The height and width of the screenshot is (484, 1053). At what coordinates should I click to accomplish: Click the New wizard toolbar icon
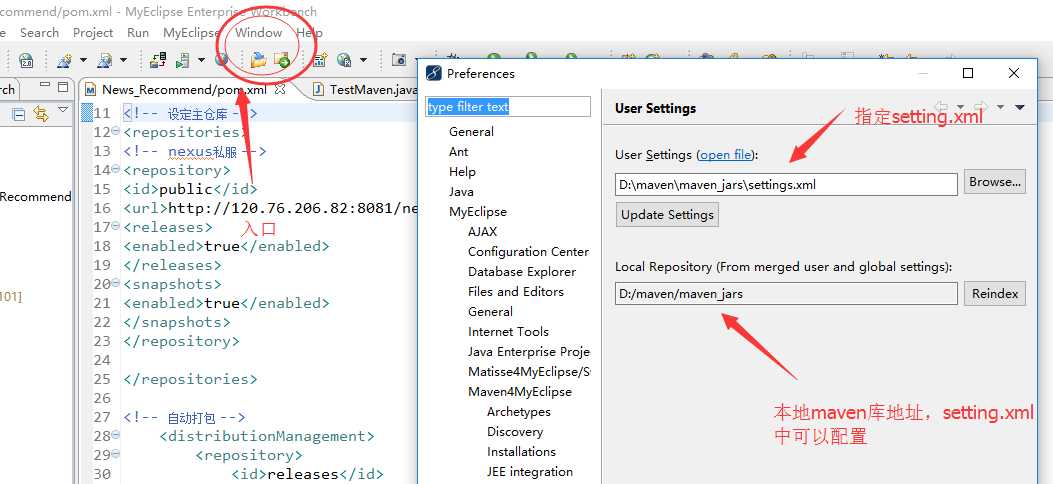coord(64,60)
